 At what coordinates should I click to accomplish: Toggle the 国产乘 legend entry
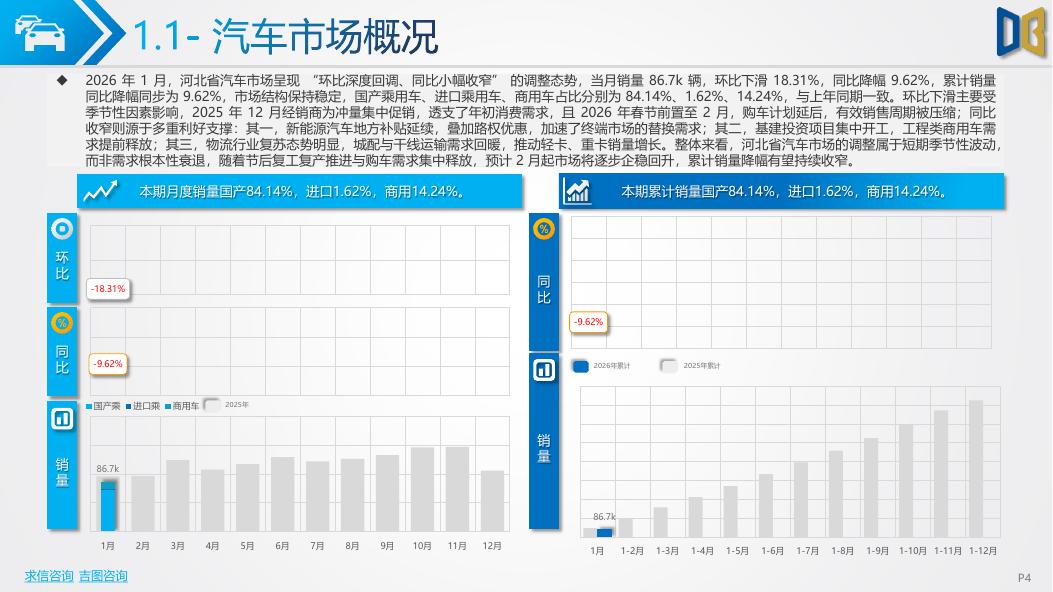tap(103, 406)
